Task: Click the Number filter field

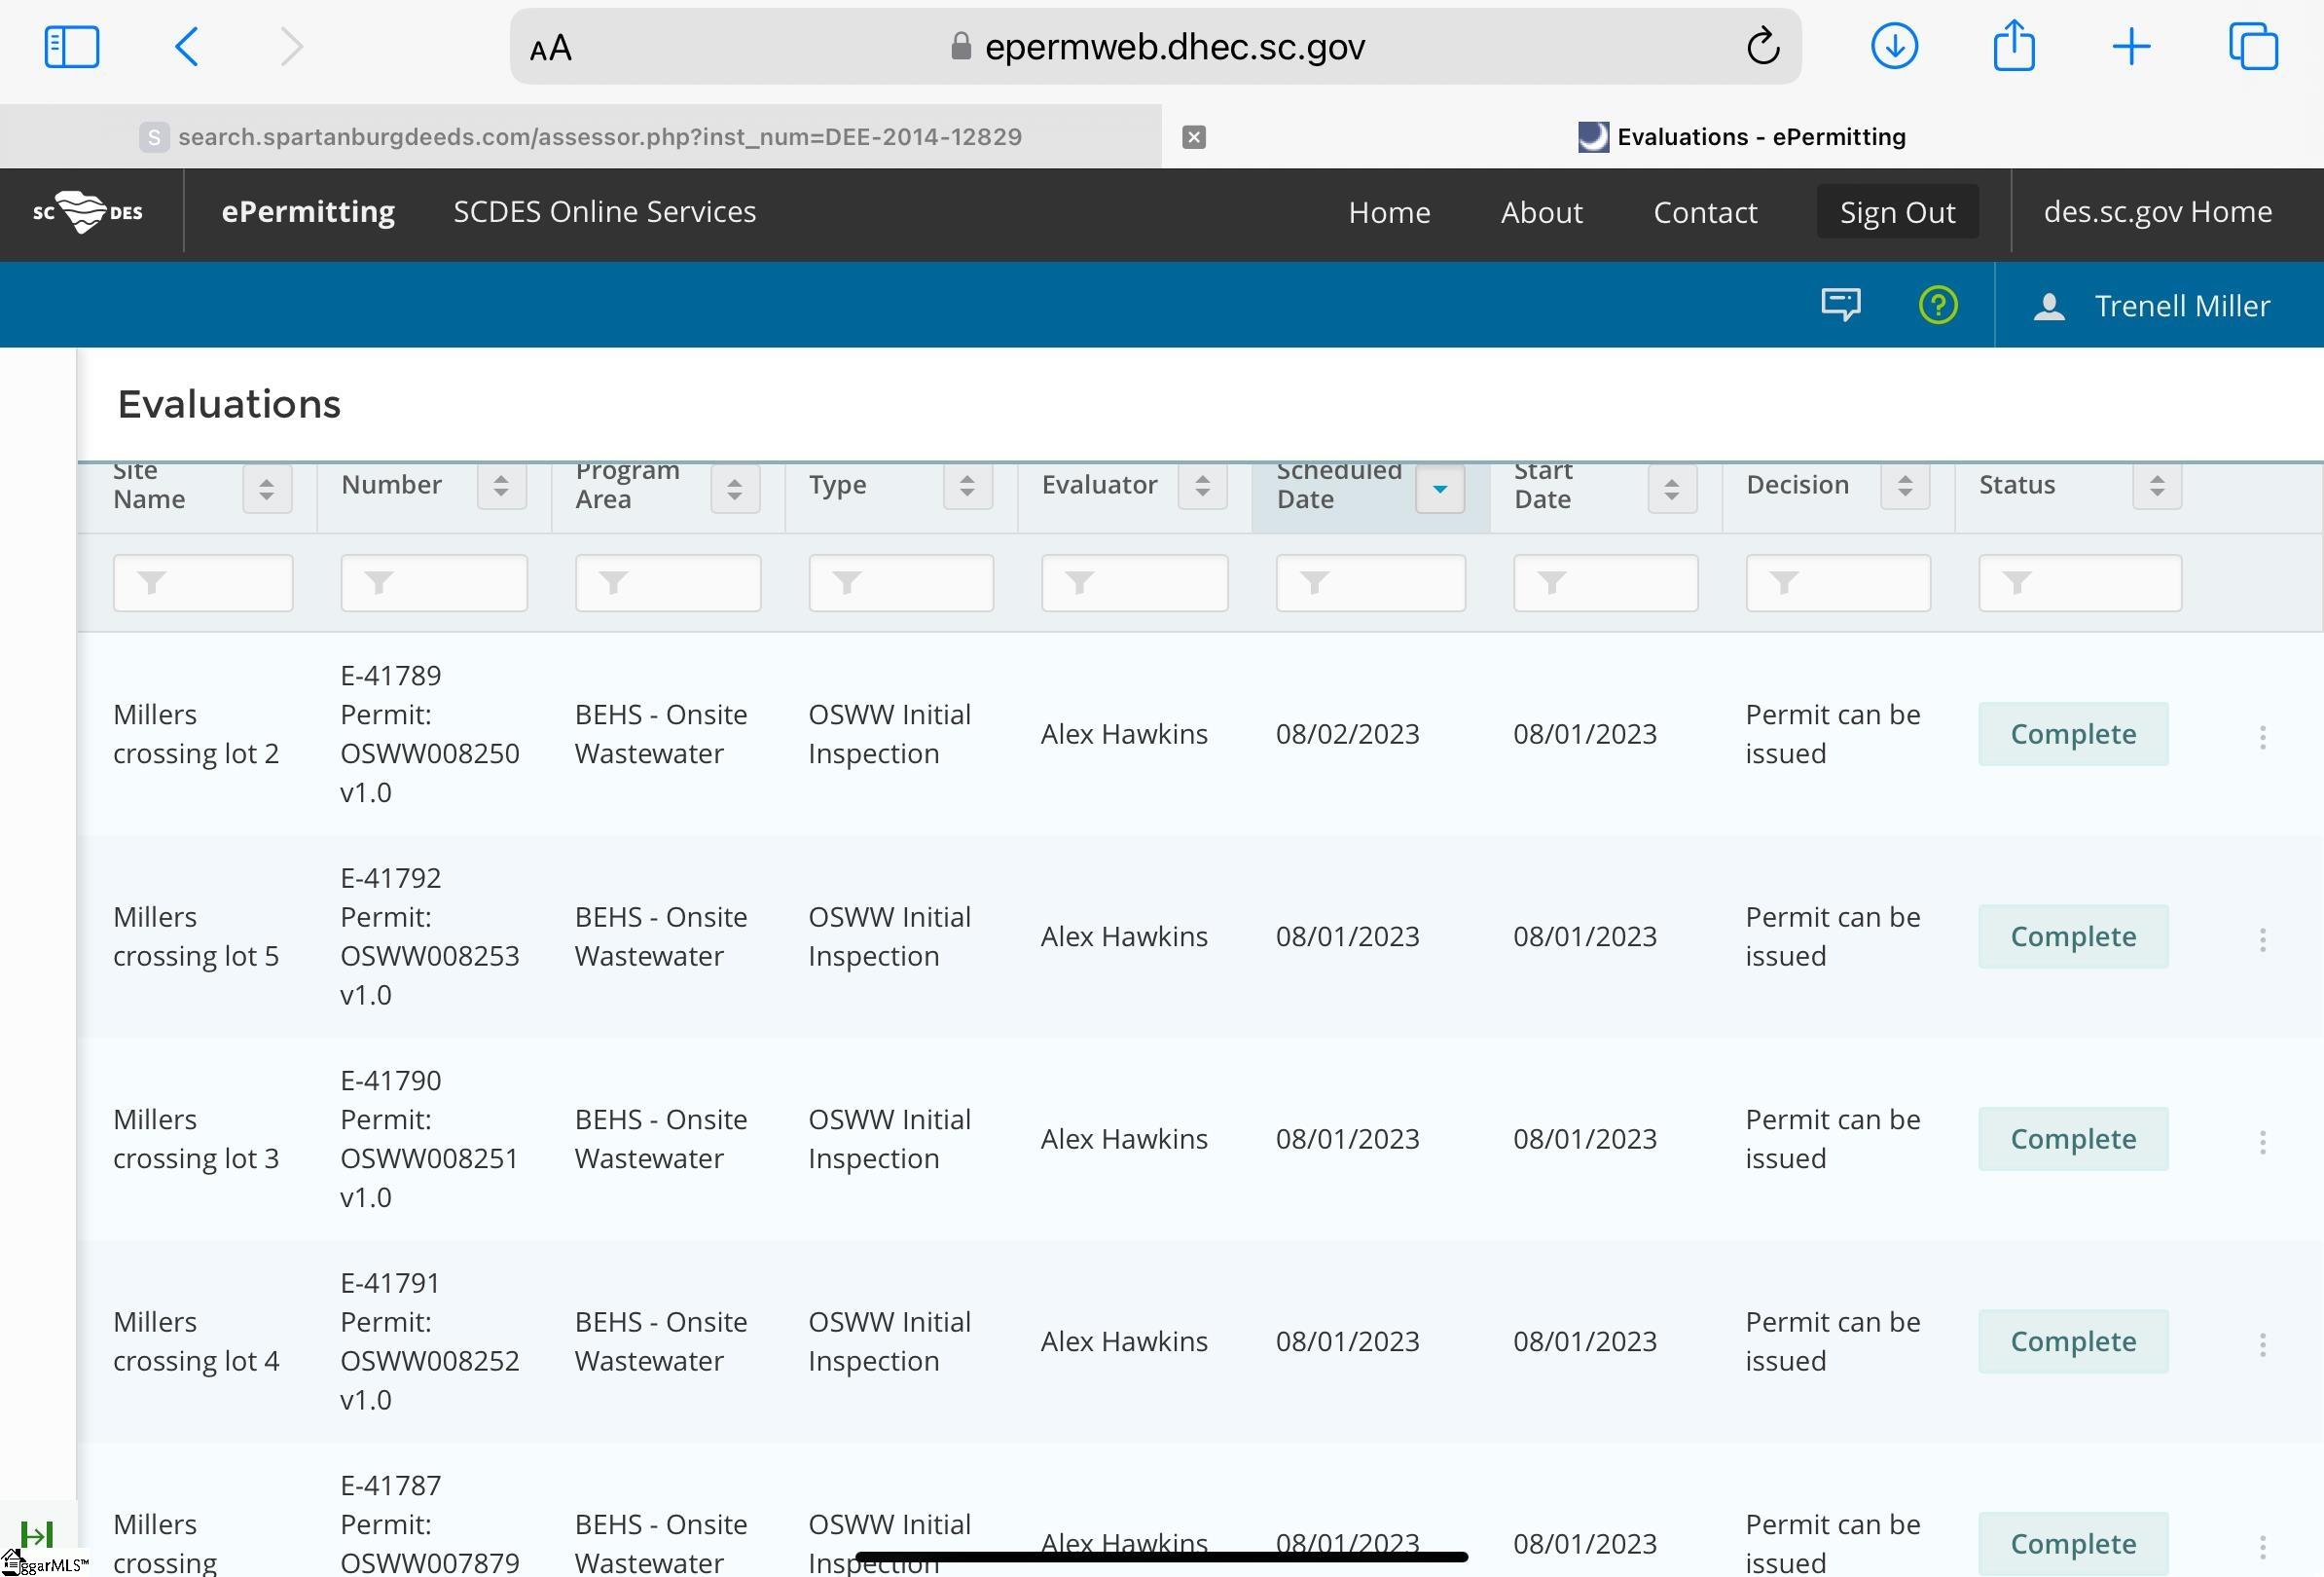Action: coord(434,583)
